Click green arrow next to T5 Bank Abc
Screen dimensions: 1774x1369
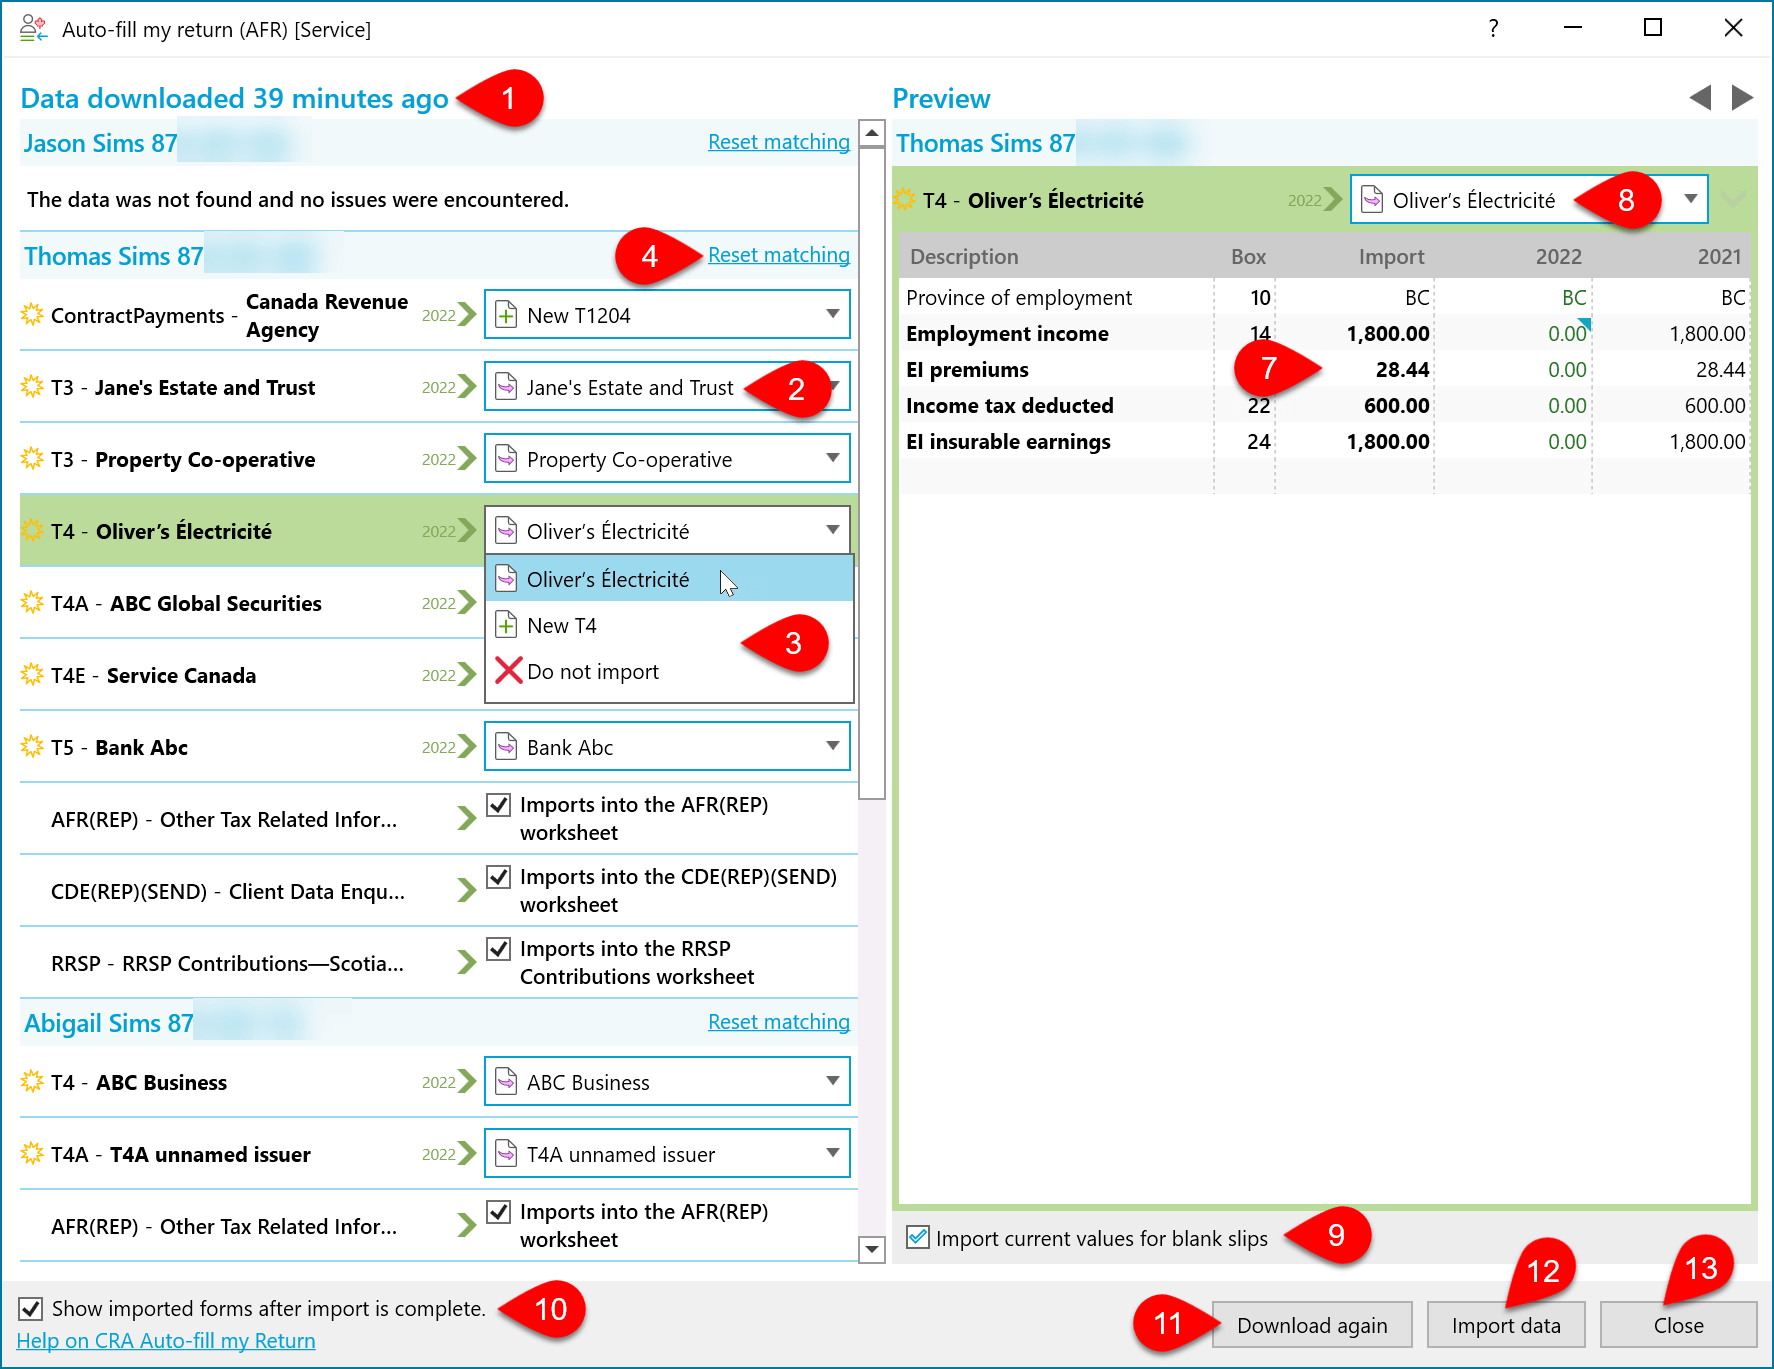[467, 747]
